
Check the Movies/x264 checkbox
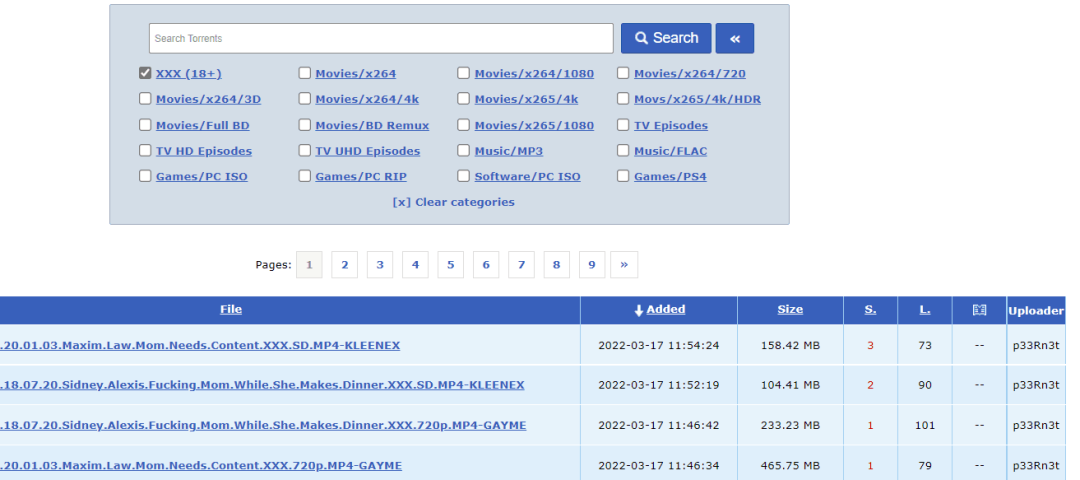[304, 73]
